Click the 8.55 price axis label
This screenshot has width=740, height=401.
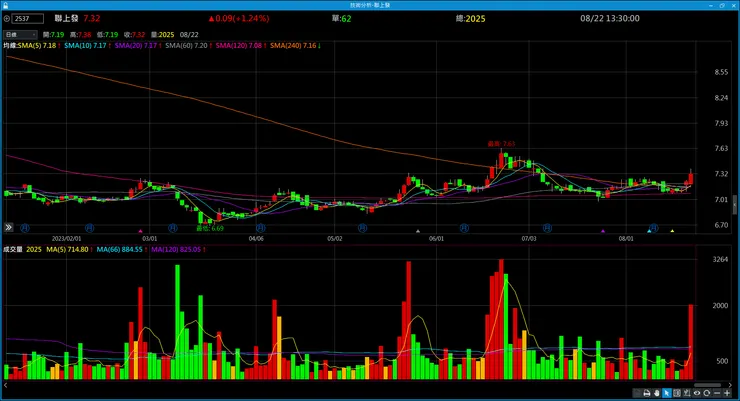(721, 72)
